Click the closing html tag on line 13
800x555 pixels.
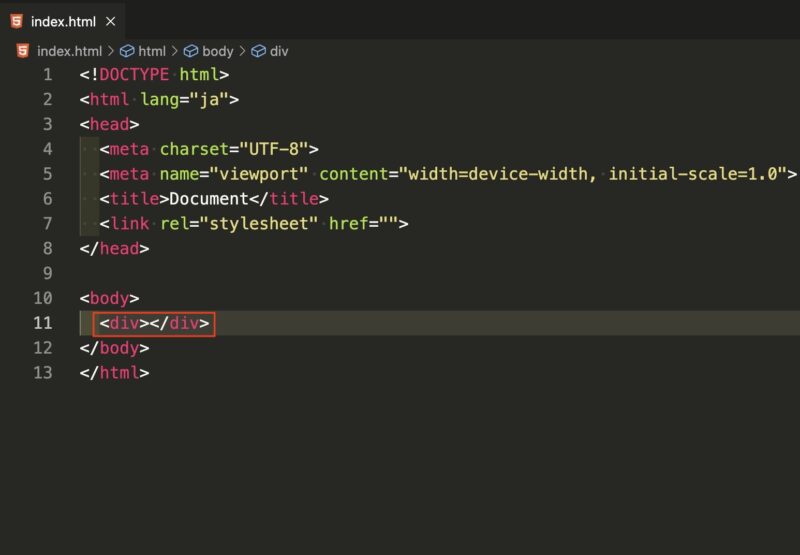click(114, 373)
